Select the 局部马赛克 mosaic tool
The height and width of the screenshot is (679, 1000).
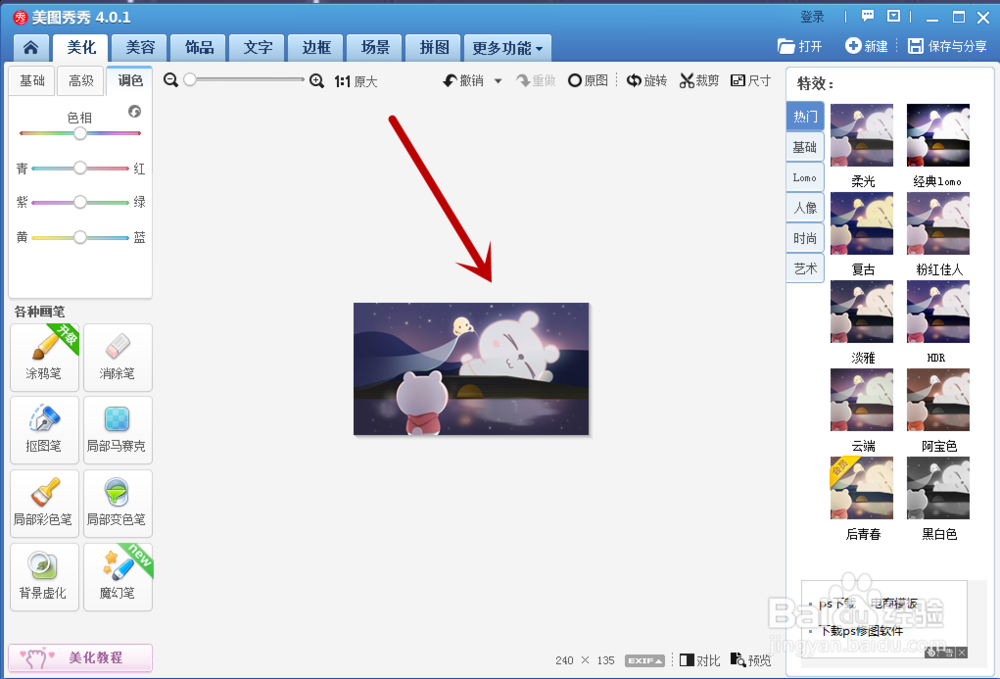(x=117, y=430)
